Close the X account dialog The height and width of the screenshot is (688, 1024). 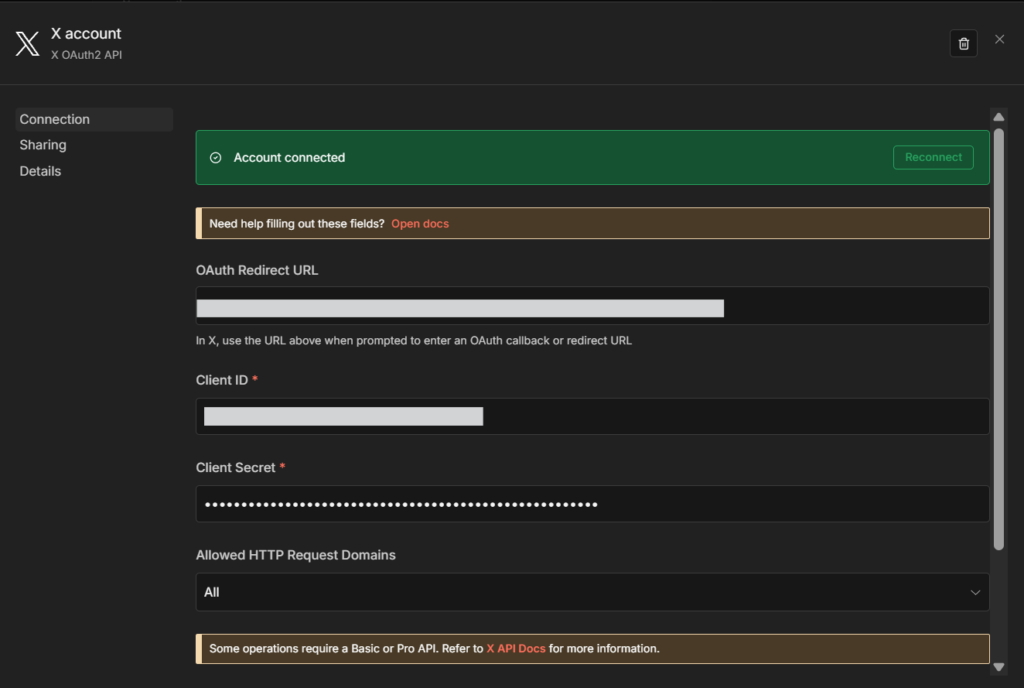(x=999, y=39)
